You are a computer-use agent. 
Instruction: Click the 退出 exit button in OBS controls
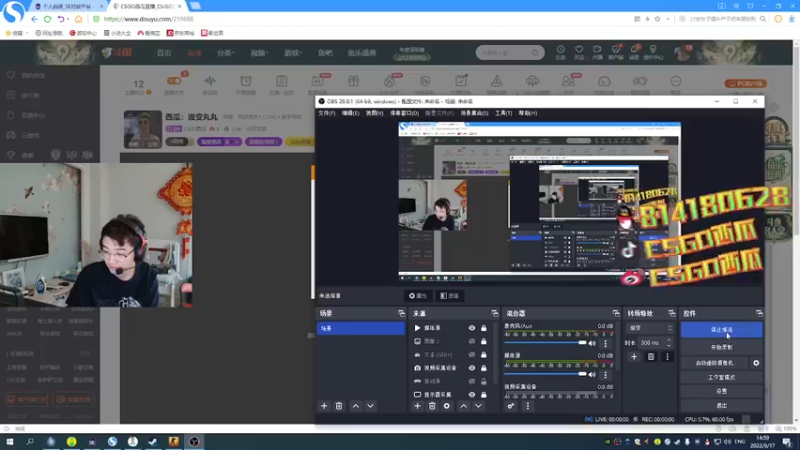721,406
